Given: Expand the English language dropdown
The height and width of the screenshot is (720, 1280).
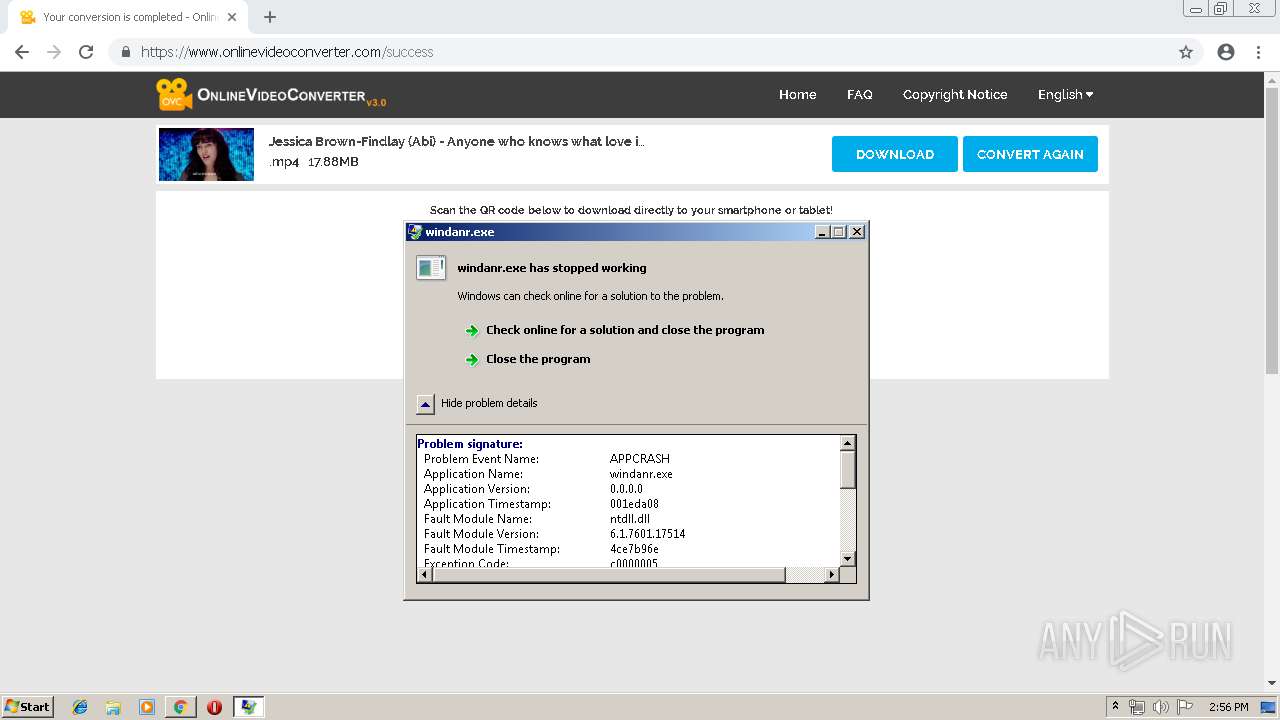Looking at the screenshot, I should pyautogui.click(x=1065, y=94).
